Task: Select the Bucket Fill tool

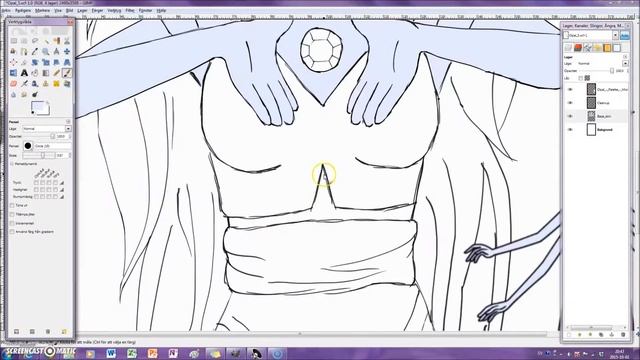Action: point(35,73)
